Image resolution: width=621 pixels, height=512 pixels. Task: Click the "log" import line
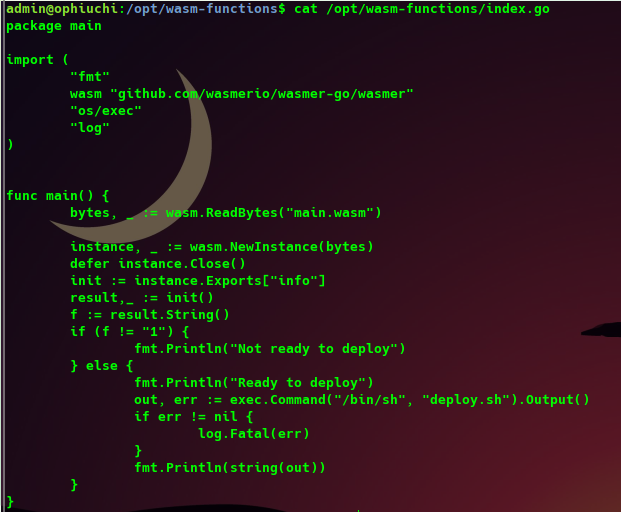(x=90, y=128)
